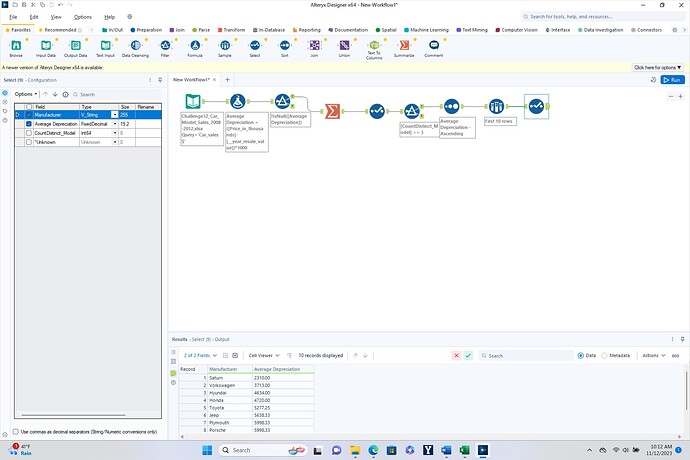Click the field list horizontal scrollbar
Viewport: 690px width, 460px height.
[x=73, y=415]
